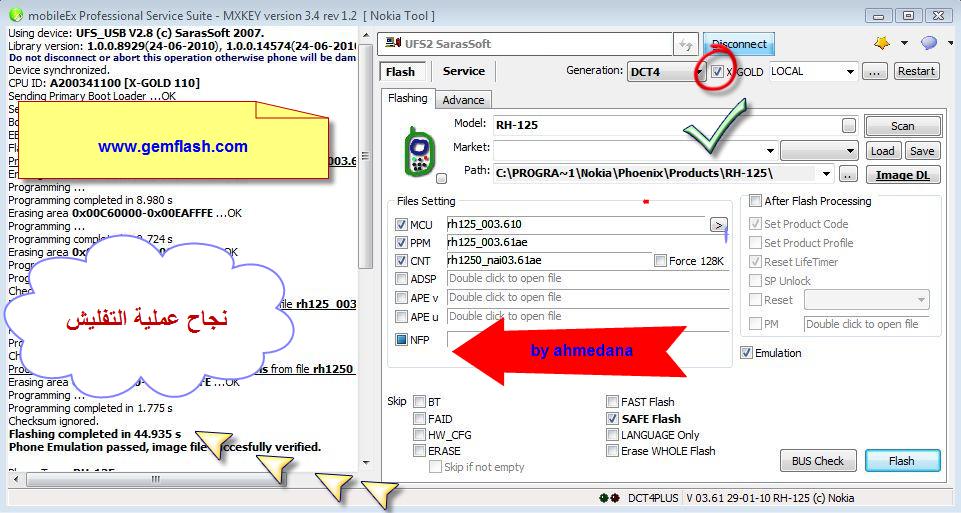Toggle SAFE Flash option
The image size is (961, 513).
tap(612, 419)
